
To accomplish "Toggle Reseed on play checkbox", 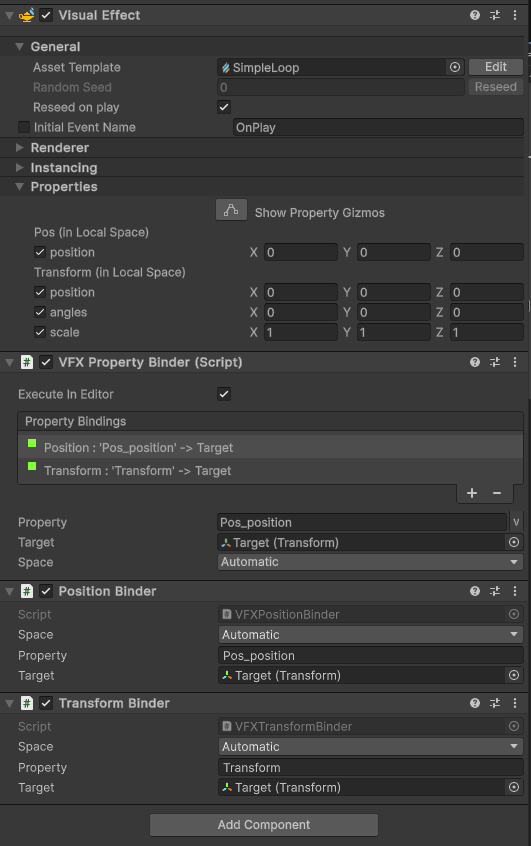I will (224, 107).
